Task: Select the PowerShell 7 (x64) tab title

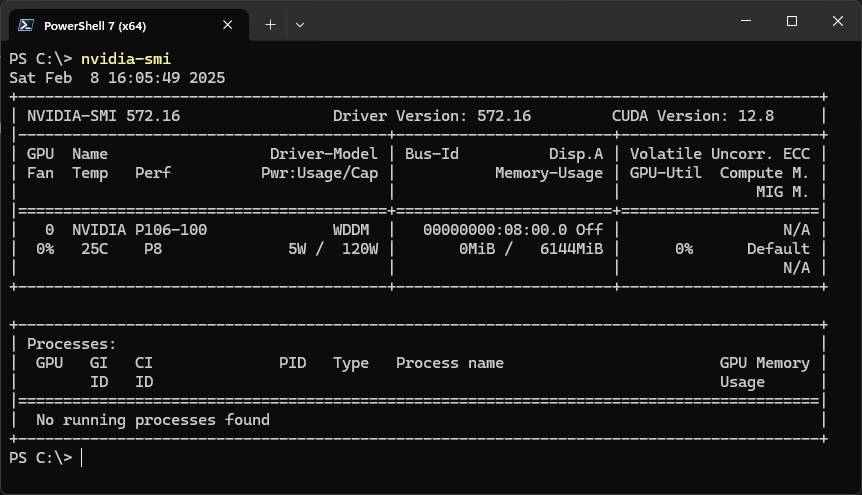Action: (x=95, y=25)
